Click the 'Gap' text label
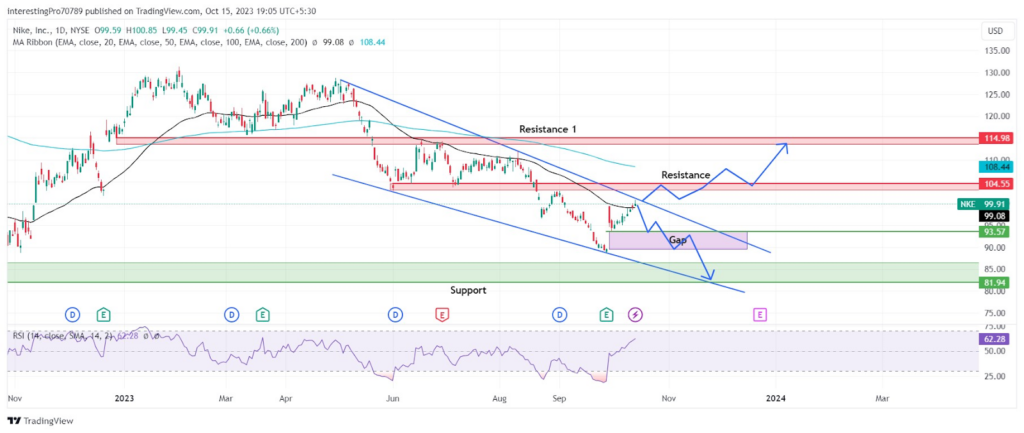This screenshot has width=1024, height=433. (x=678, y=240)
